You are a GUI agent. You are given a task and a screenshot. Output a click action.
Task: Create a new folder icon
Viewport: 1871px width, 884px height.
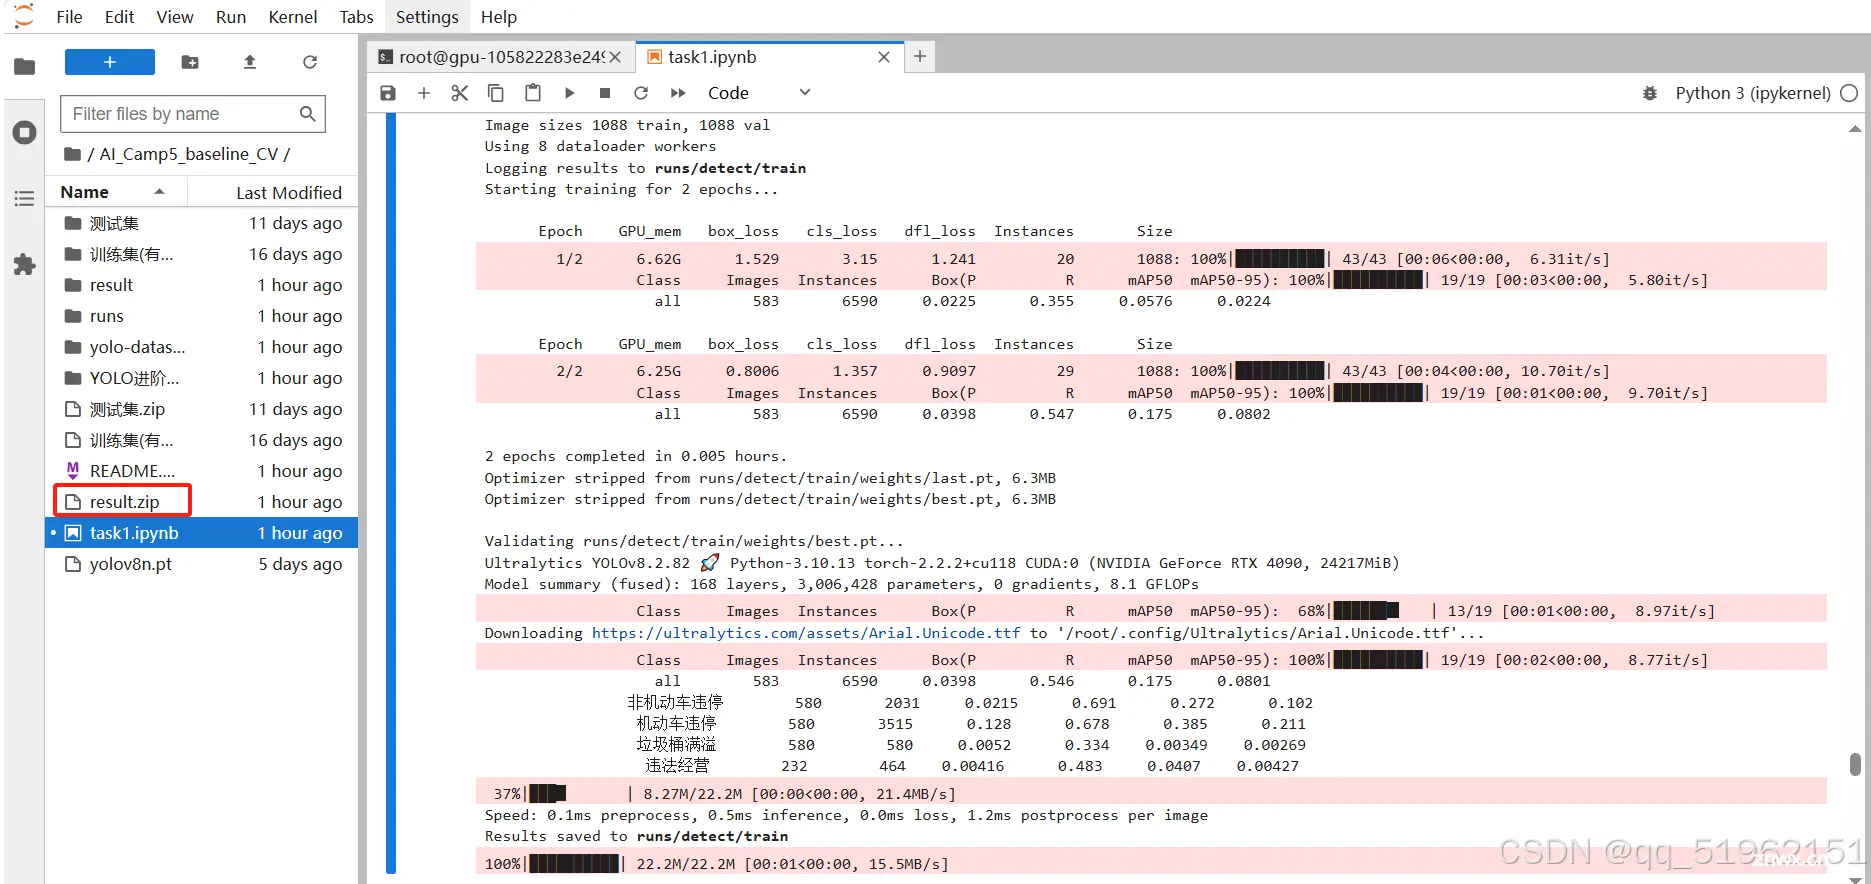pos(190,62)
